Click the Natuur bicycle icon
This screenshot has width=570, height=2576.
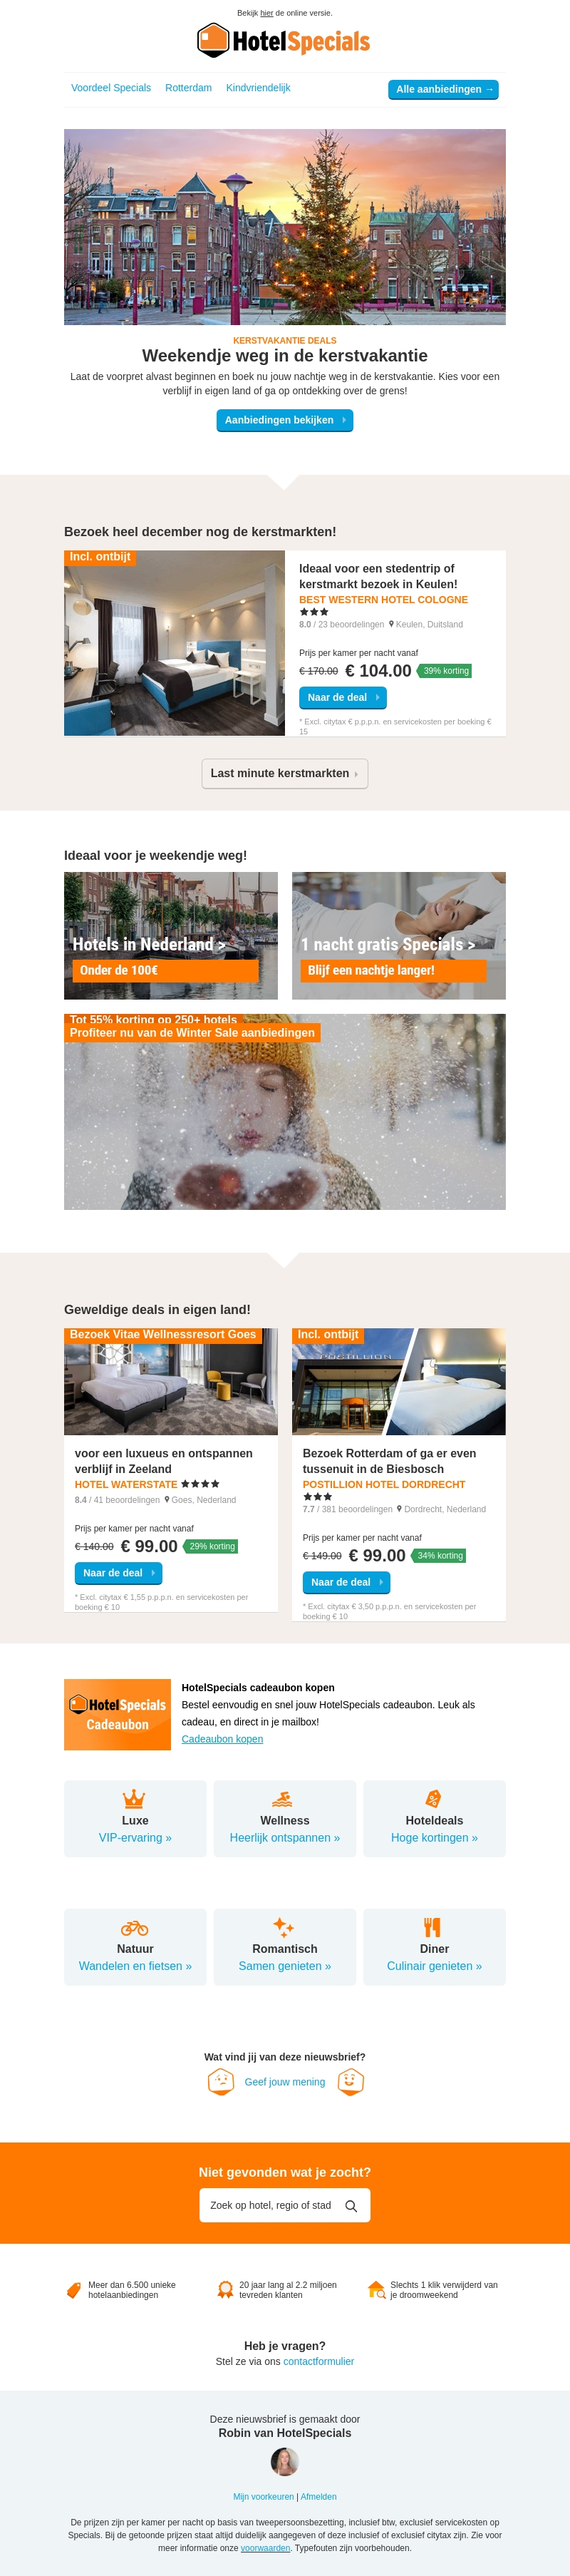pyautogui.click(x=134, y=1927)
